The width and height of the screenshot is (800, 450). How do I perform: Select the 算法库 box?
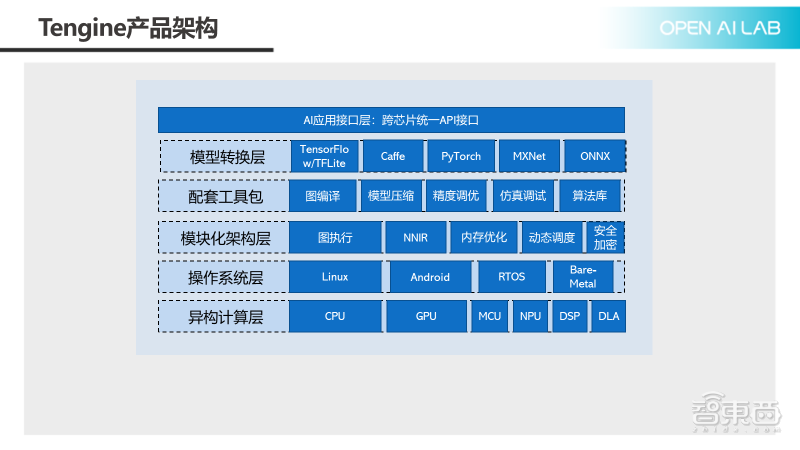[x=590, y=196]
